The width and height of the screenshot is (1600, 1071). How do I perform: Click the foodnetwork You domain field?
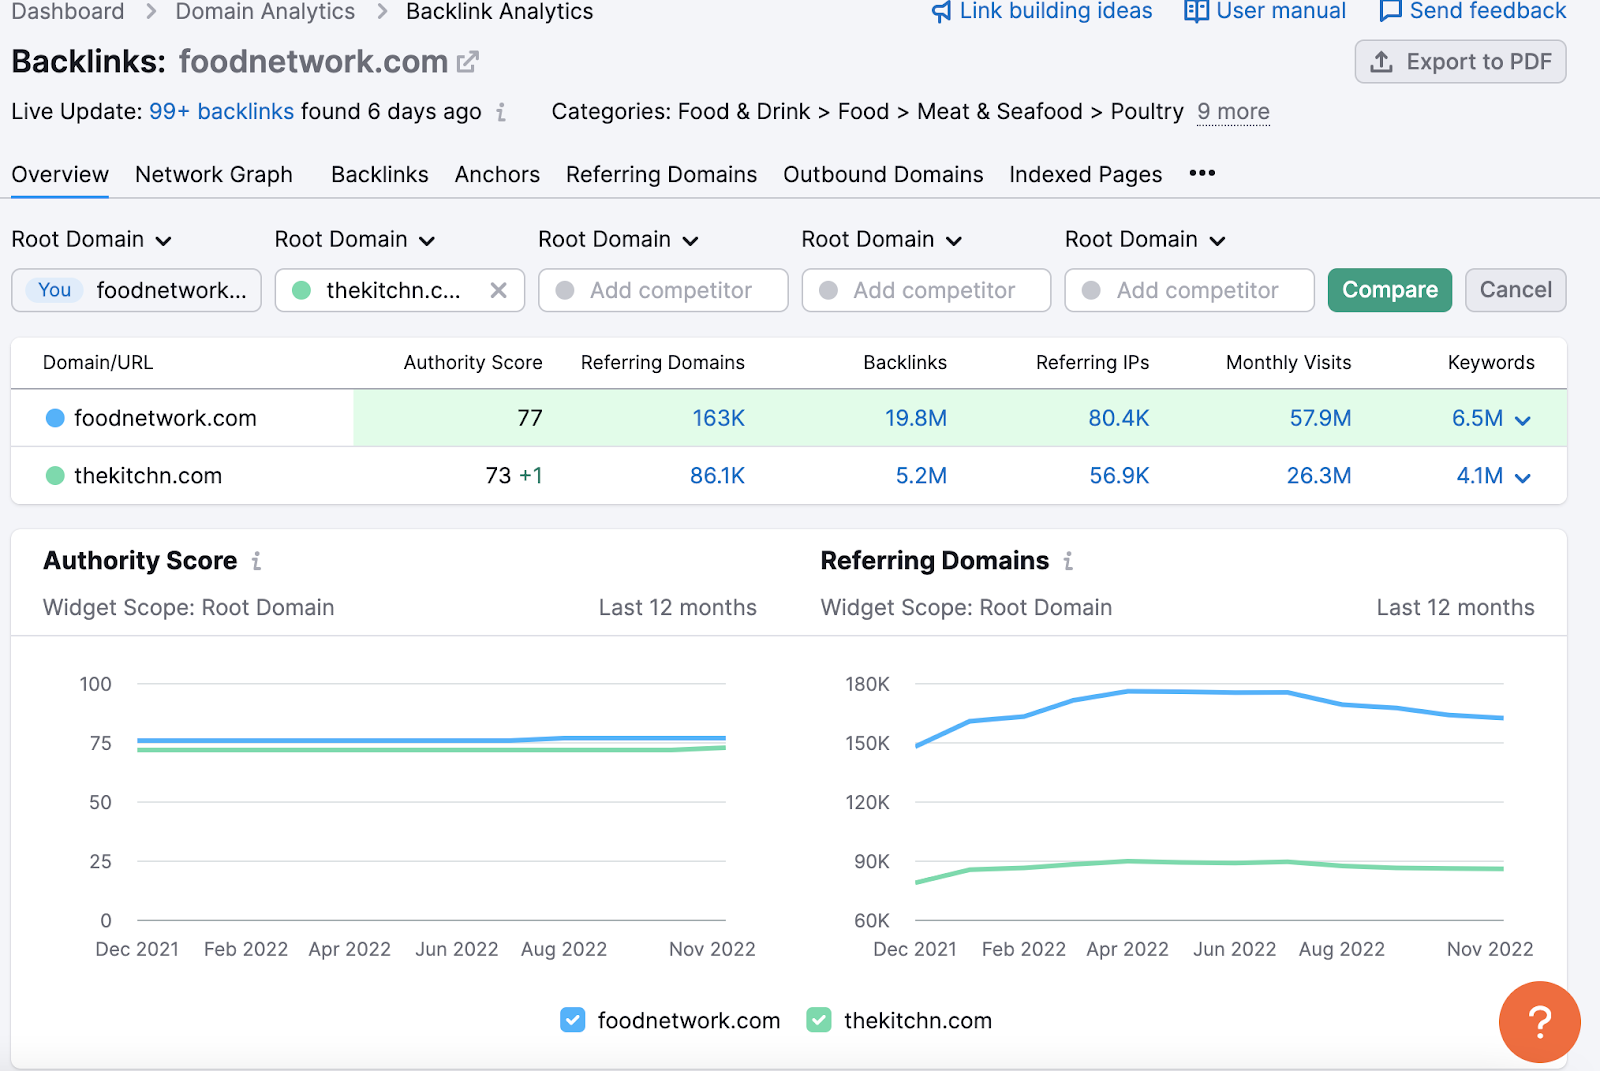pos(136,290)
